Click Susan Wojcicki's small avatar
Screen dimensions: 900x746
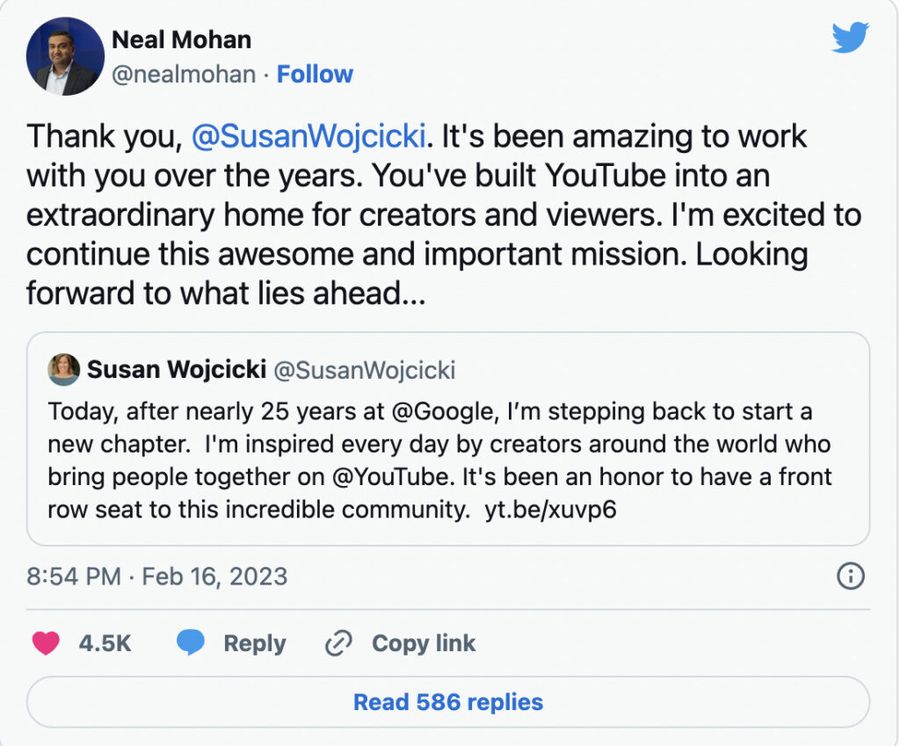pyautogui.click(x=64, y=369)
